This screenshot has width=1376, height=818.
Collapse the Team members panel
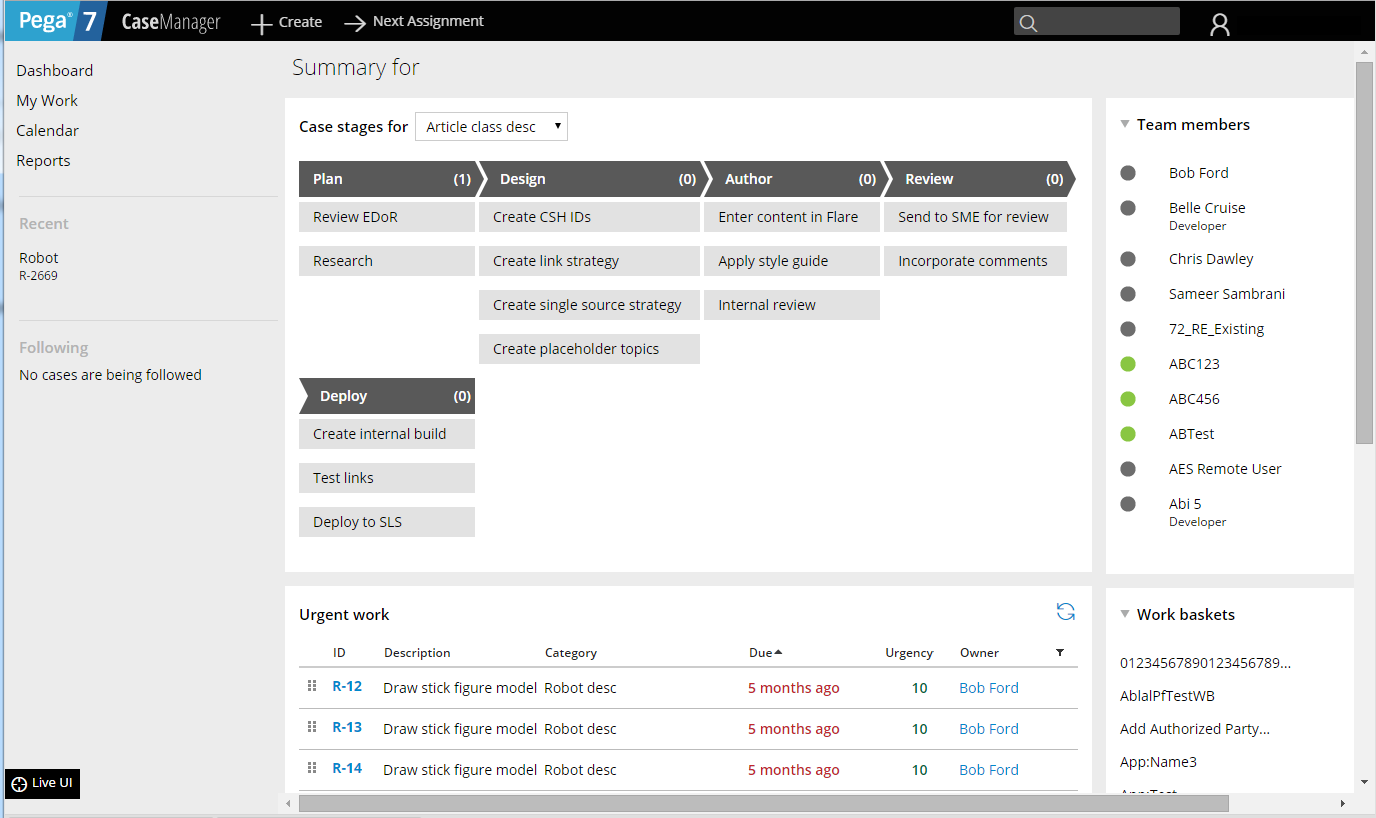[x=1125, y=123]
